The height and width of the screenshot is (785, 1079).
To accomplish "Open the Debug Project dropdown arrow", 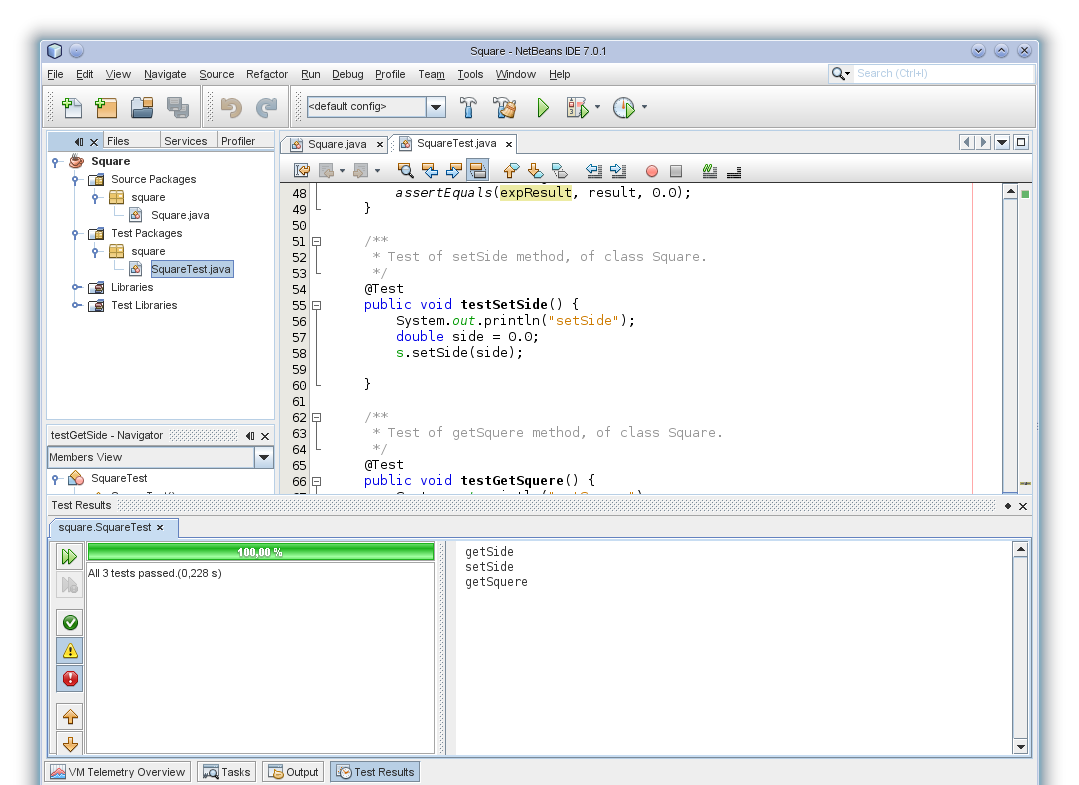I will 597,107.
